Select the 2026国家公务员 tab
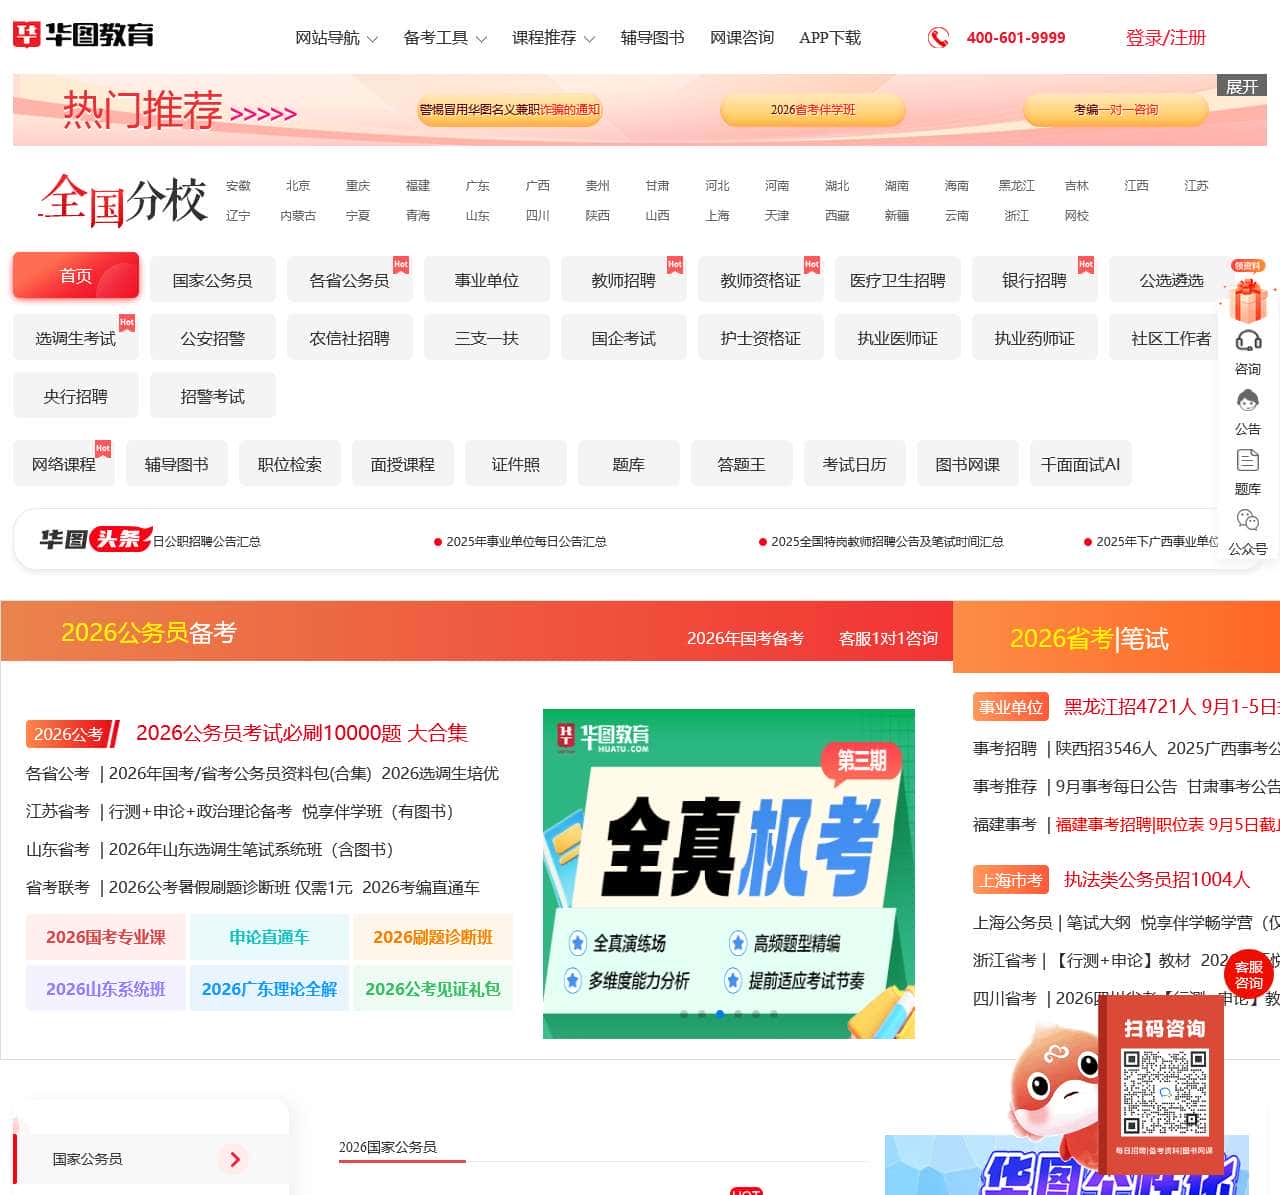The height and width of the screenshot is (1195, 1280). [388, 1148]
